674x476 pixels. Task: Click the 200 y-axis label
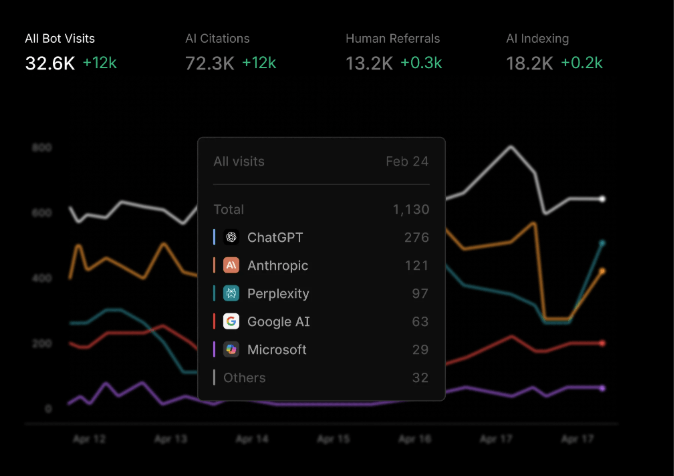42,344
